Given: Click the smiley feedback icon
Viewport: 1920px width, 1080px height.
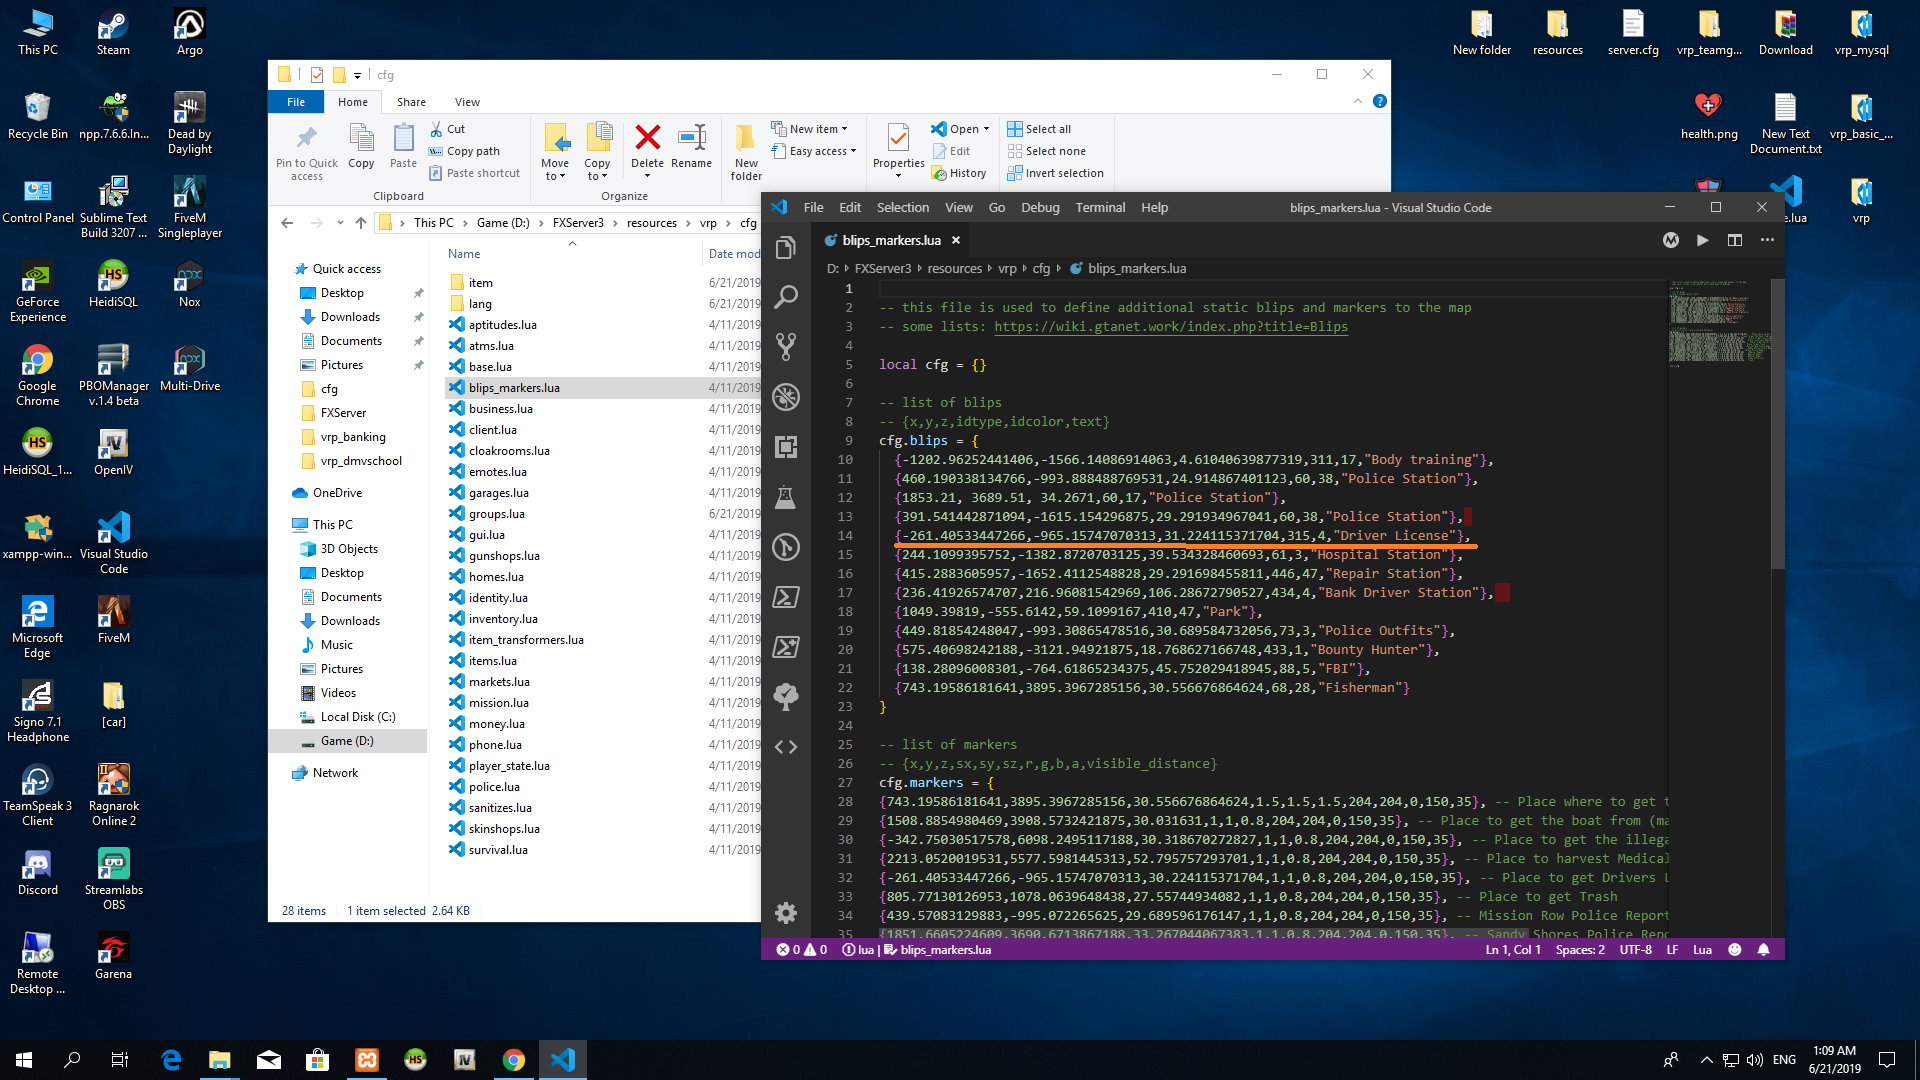Looking at the screenshot, I should (1735, 950).
